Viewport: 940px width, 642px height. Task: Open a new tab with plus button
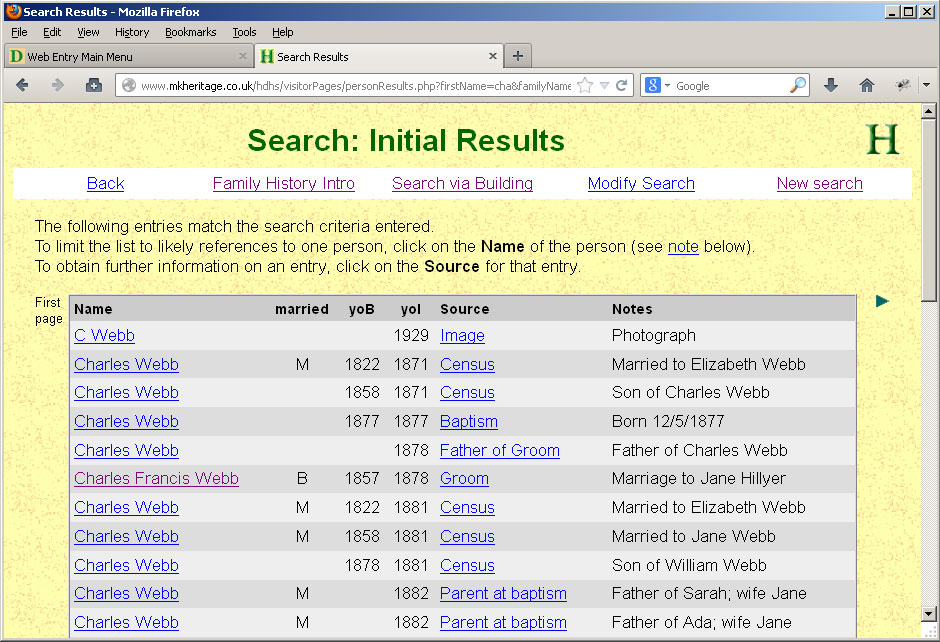[x=517, y=56]
